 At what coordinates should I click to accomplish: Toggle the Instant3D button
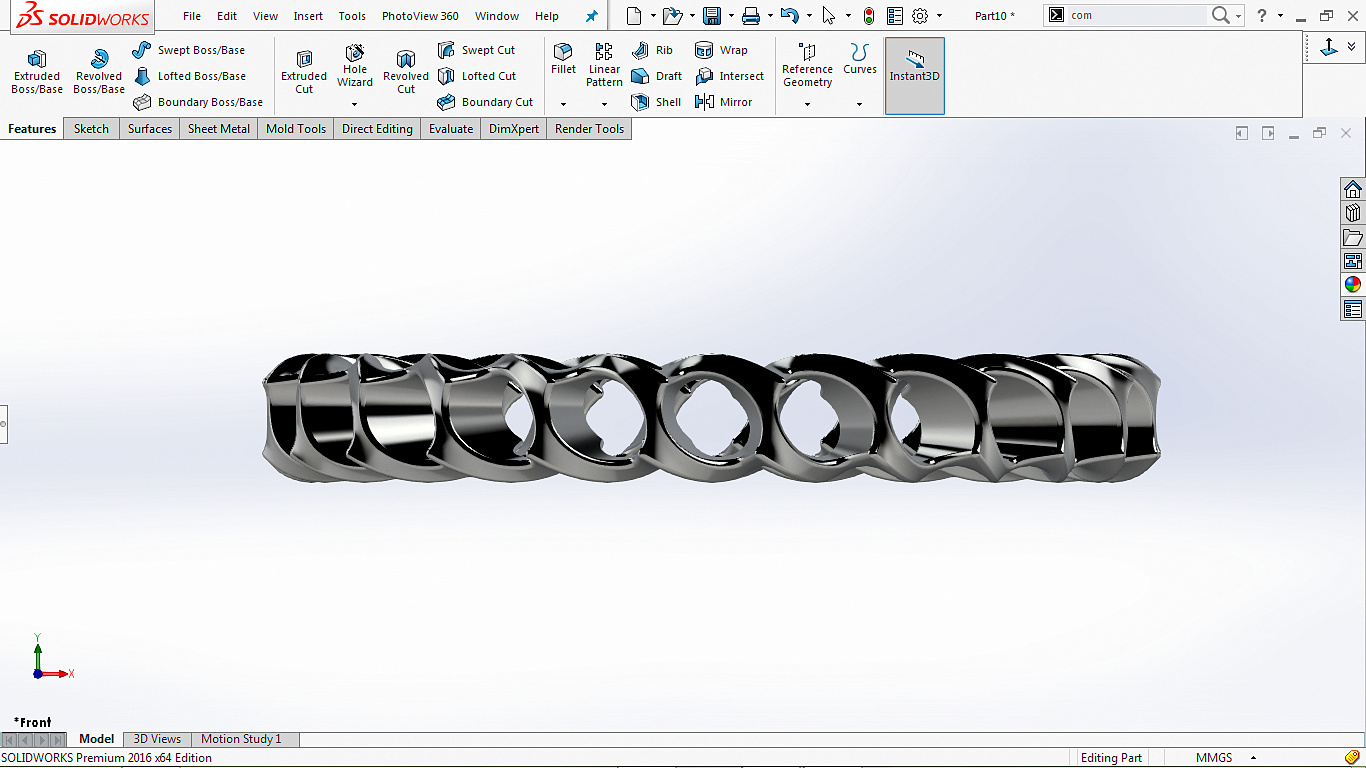pyautogui.click(x=914, y=76)
